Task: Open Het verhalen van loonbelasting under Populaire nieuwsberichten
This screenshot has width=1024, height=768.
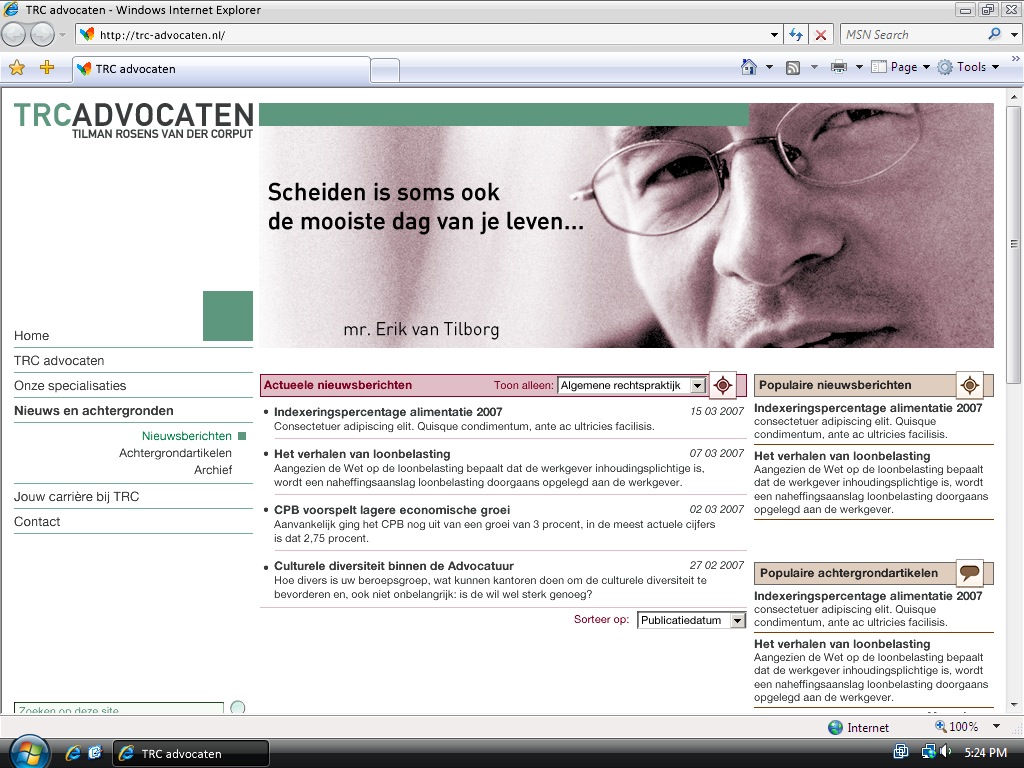Action: [842, 456]
